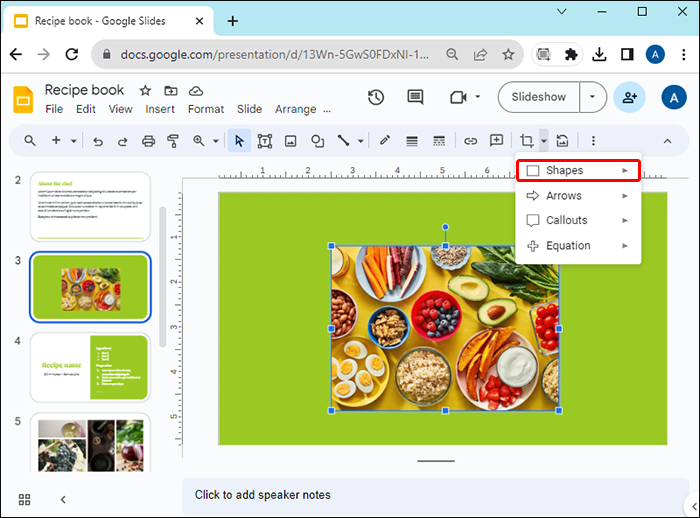Bookmark this page with star
This screenshot has width=700, height=518.
[x=508, y=54]
